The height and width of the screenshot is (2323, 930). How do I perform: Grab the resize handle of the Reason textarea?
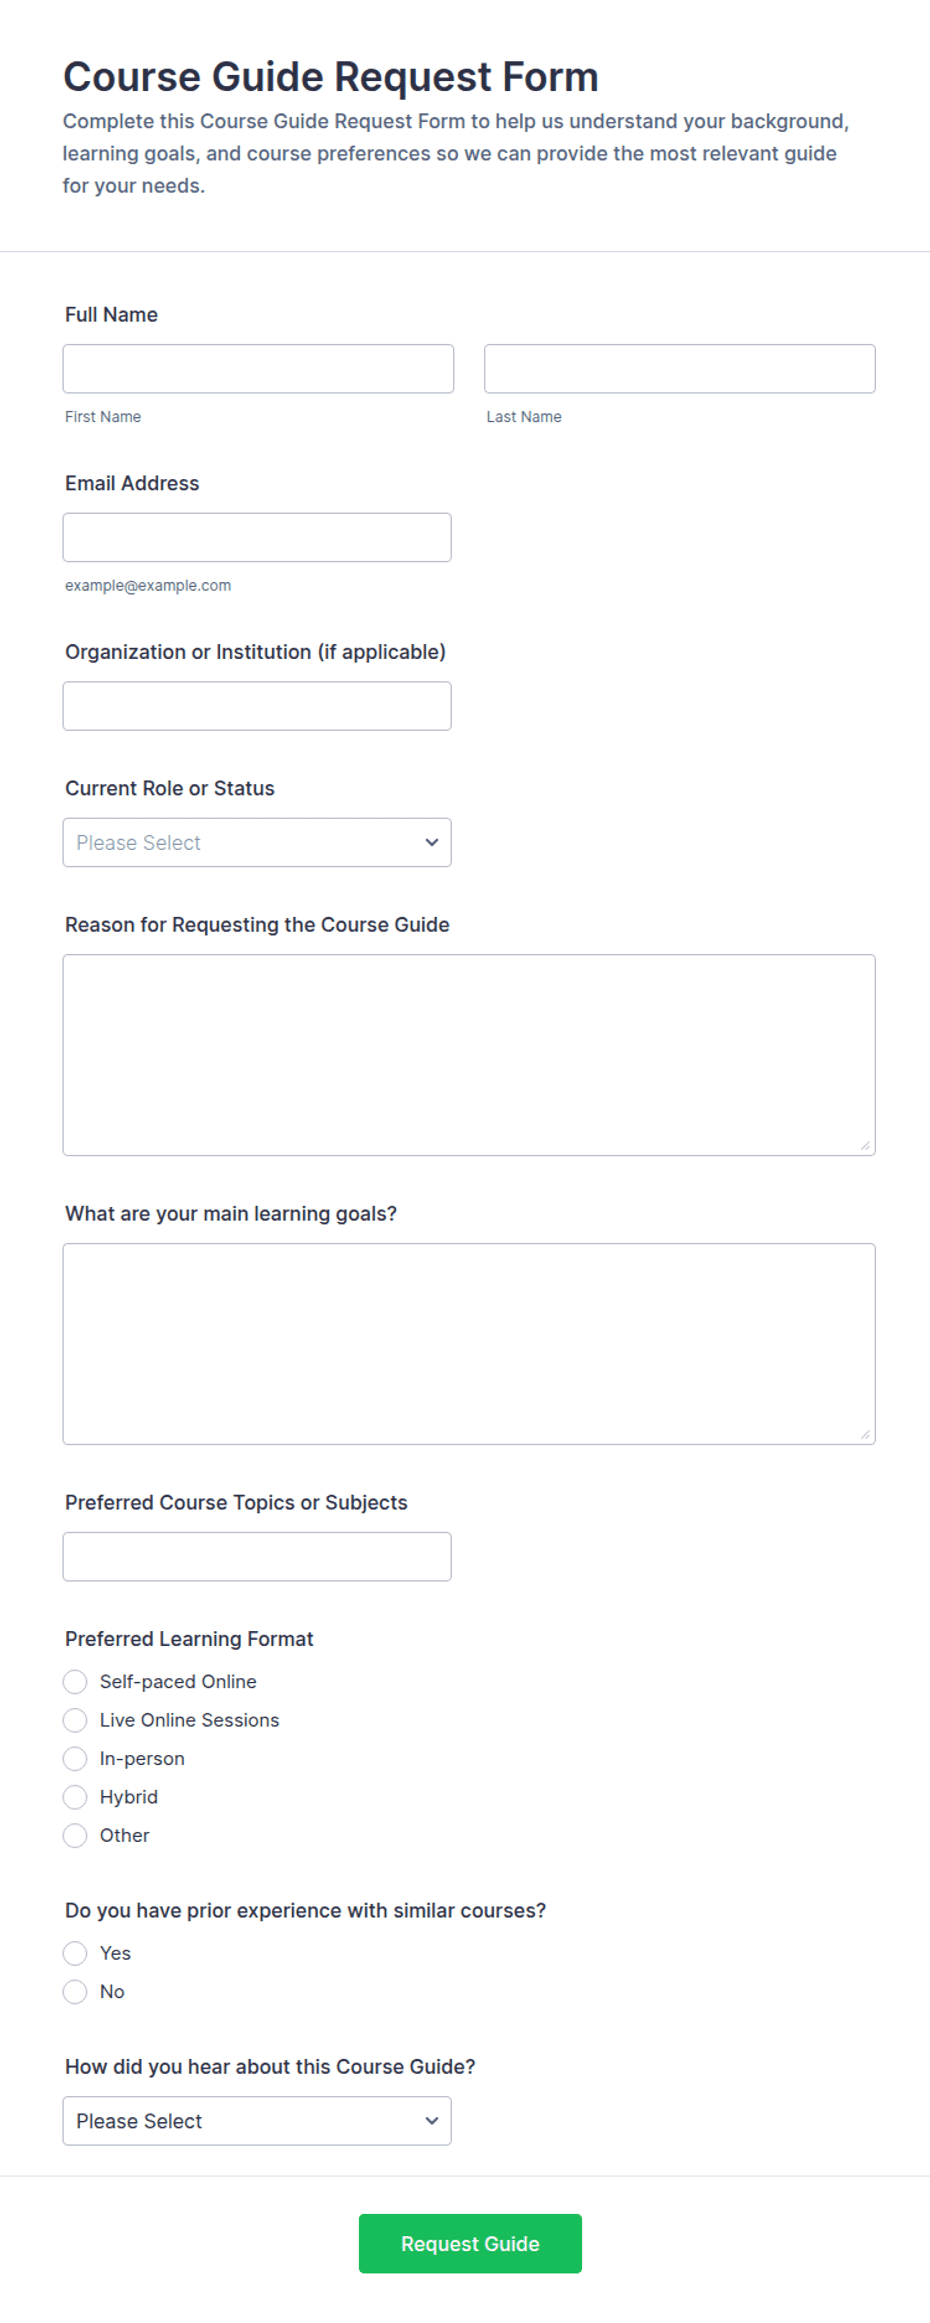pos(865,1146)
